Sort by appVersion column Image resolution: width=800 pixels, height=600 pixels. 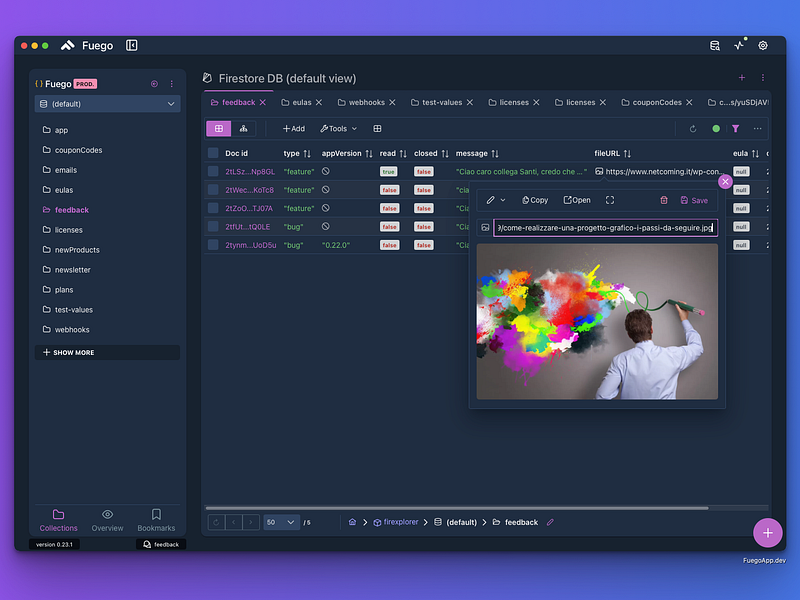pyautogui.click(x=369, y=153)
